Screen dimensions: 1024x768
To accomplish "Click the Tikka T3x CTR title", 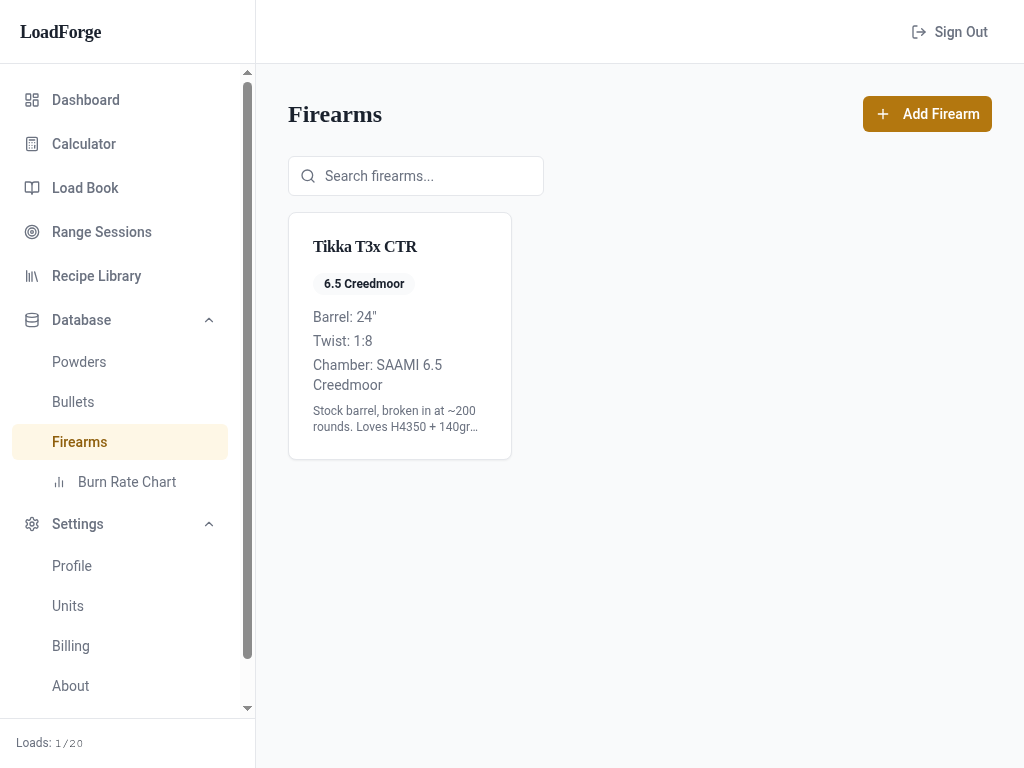I will pos(365,247).
